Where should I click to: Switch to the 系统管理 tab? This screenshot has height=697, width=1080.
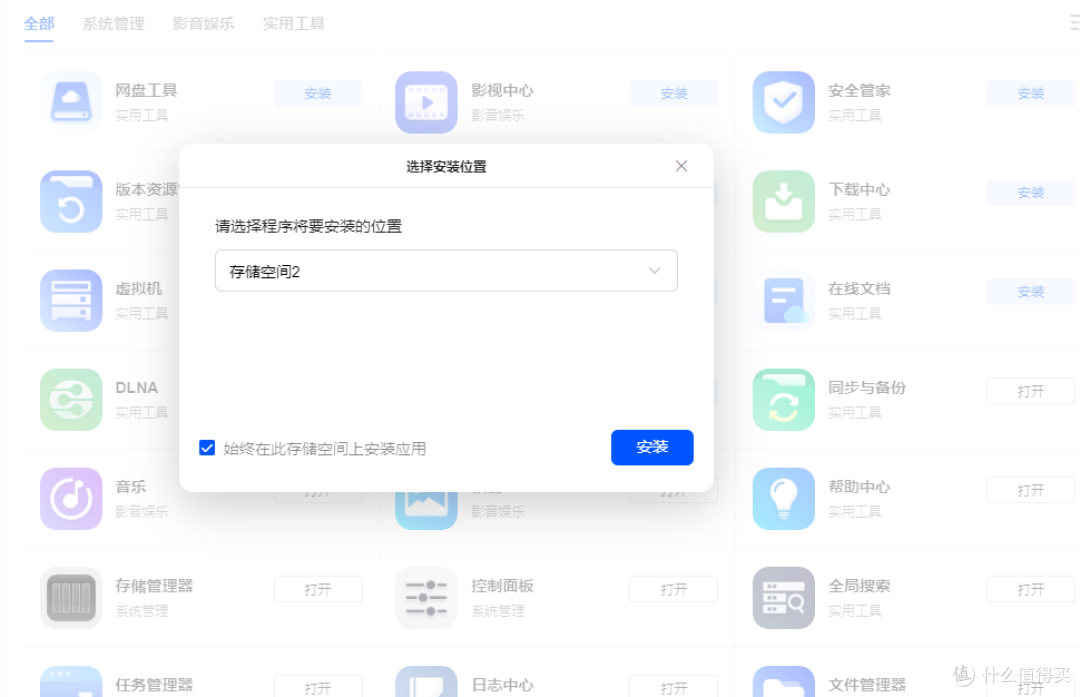coord(114,23)
